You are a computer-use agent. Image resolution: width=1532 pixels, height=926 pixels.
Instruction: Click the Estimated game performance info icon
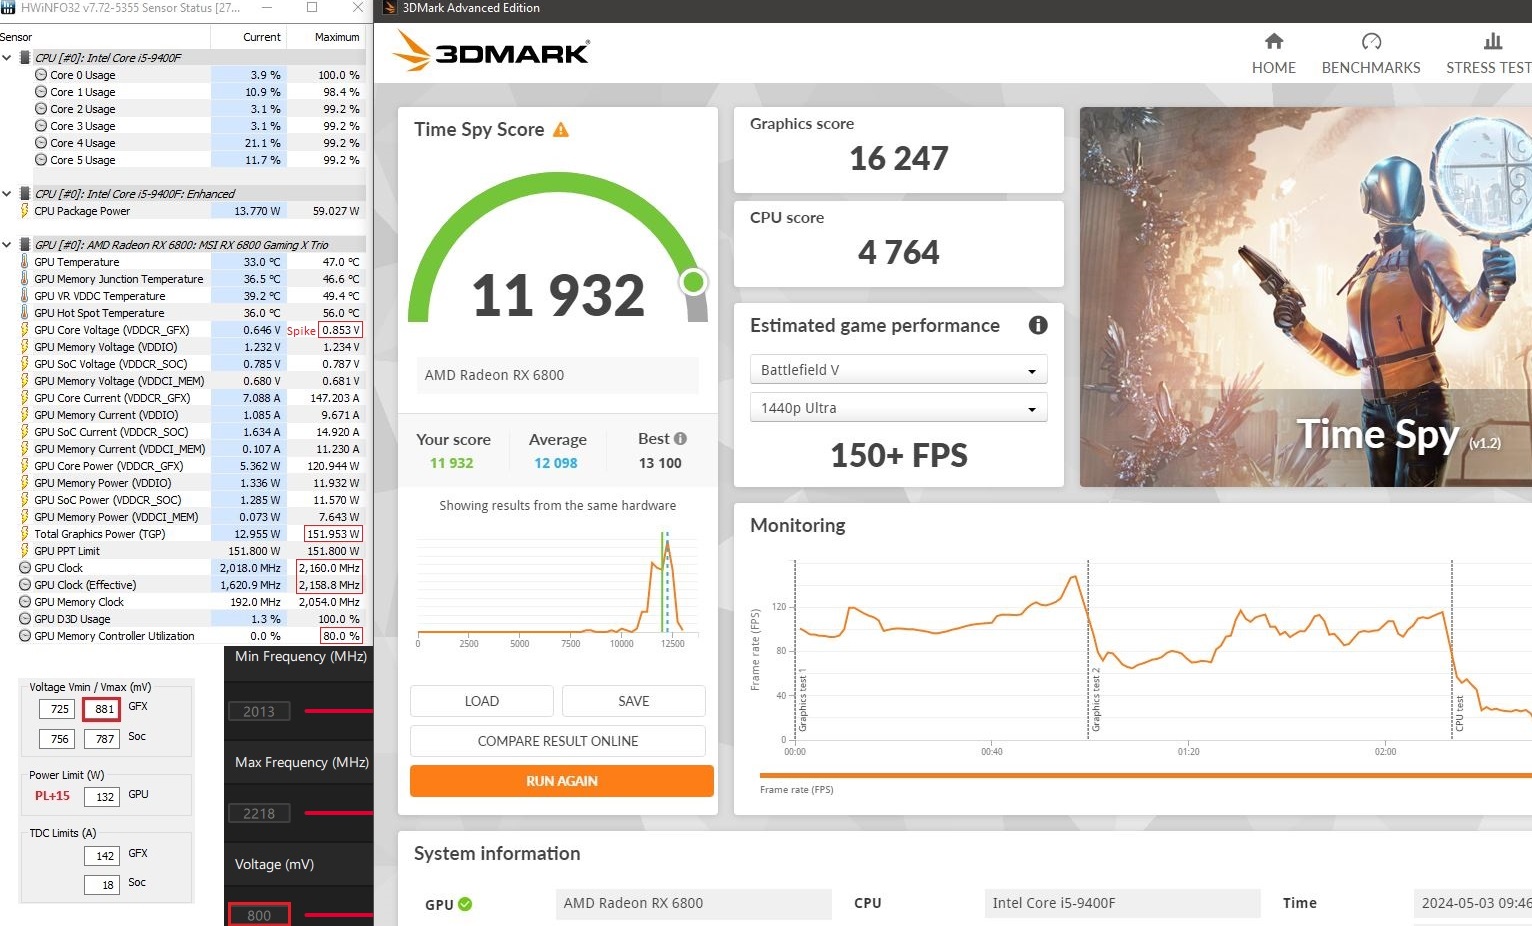[1038, 325]
